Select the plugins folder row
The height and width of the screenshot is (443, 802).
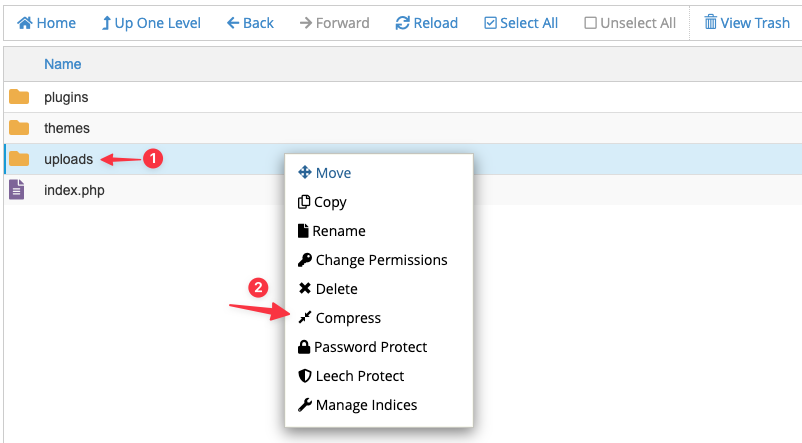click(403, 97)
